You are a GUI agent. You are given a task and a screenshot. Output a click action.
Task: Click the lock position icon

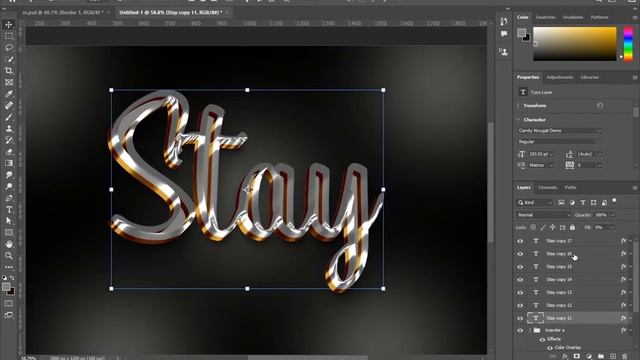(x=553, y=227)
